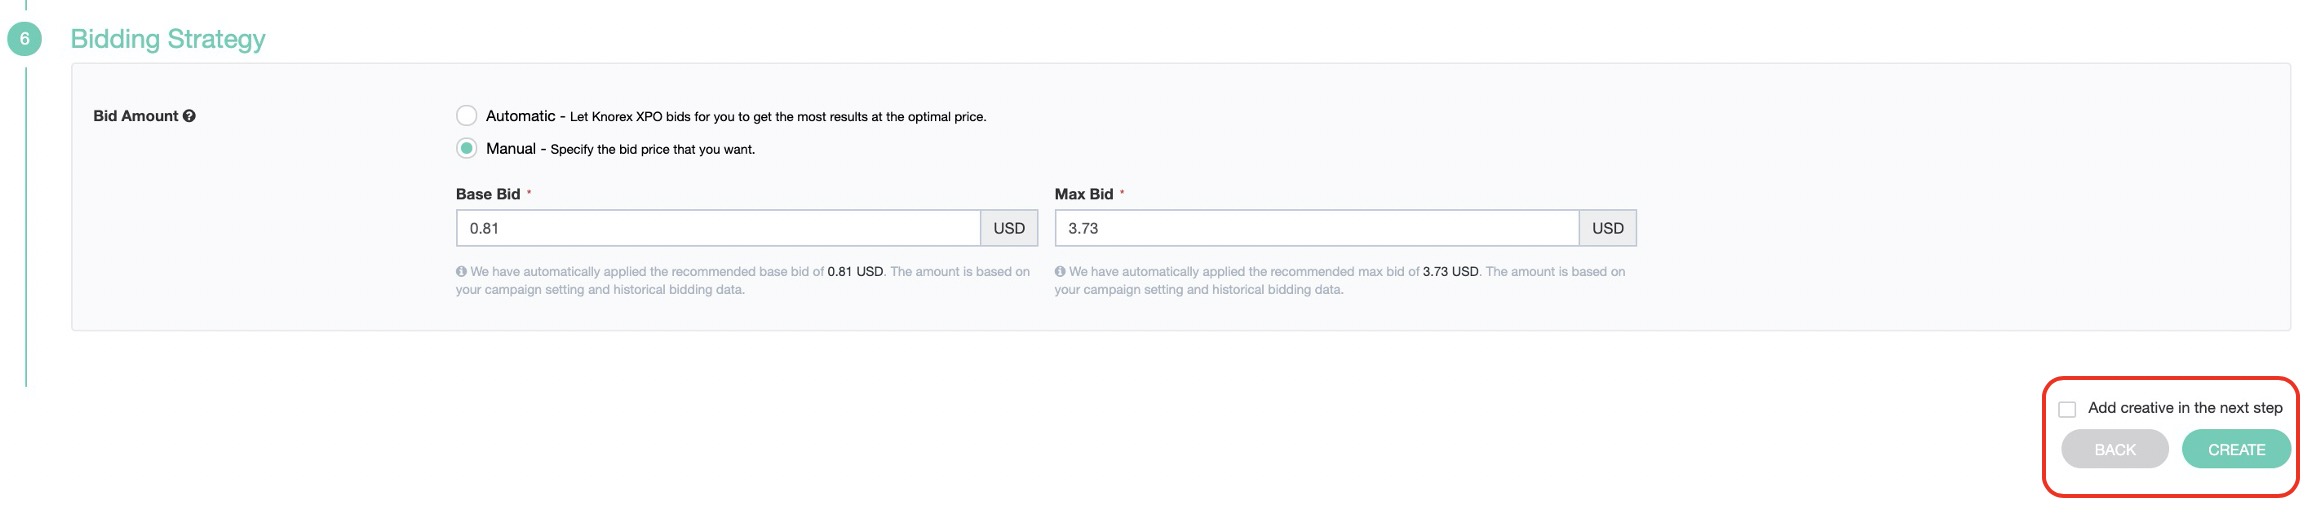
Task: Click the recommended 3.73 USD hint text
Action: 1450,271
